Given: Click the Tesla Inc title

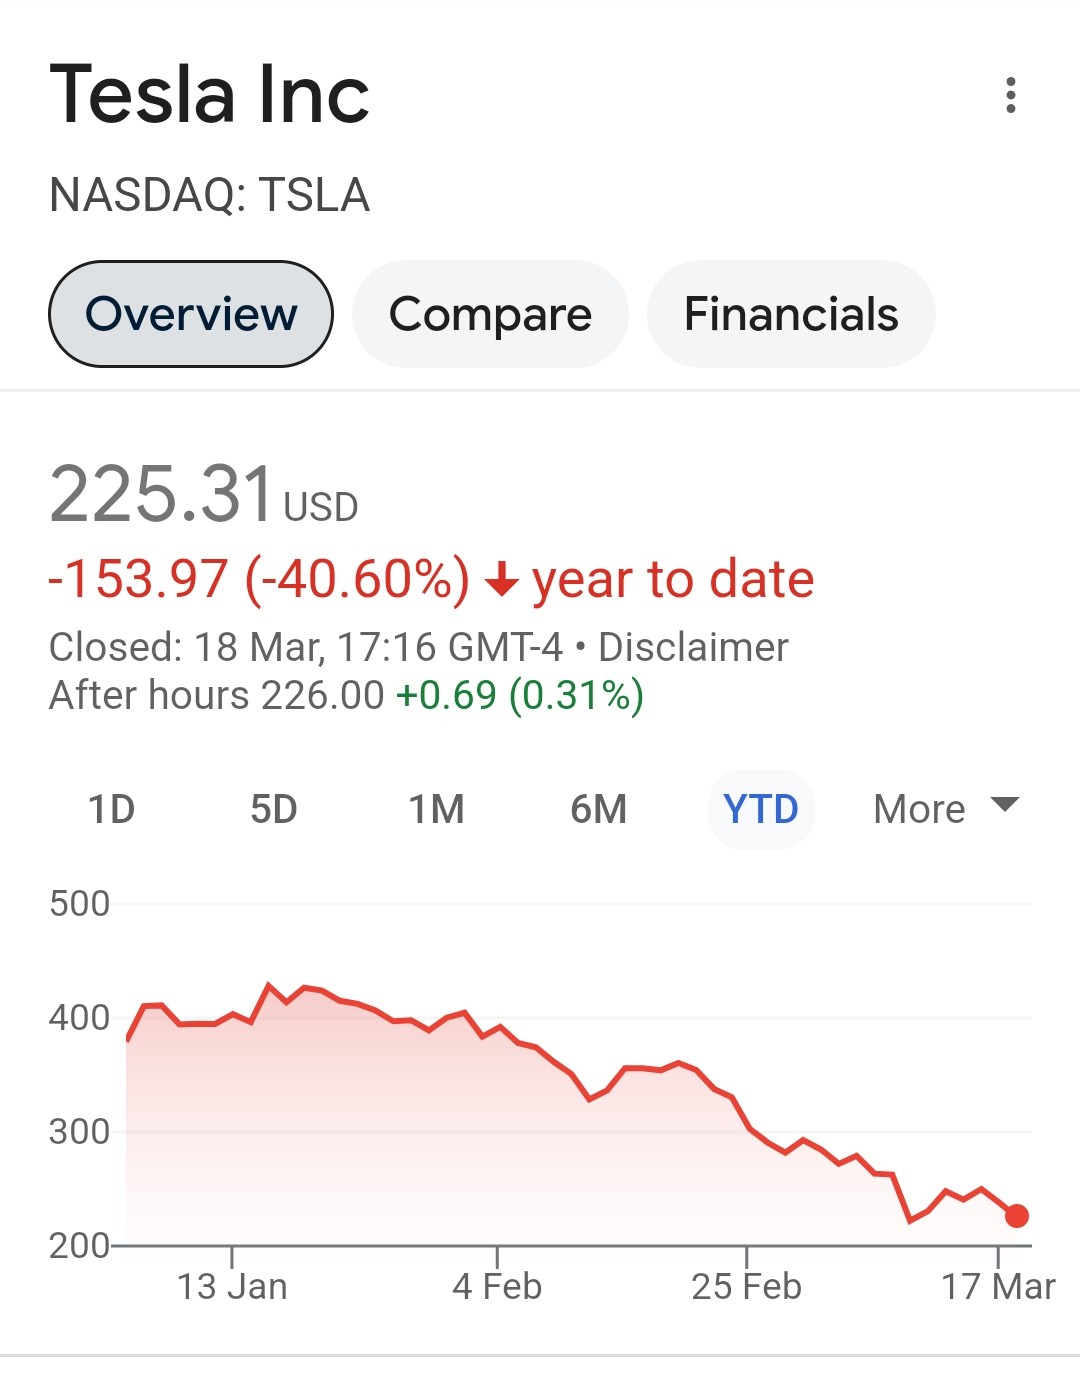Looking at the screenshot, I should pos(210,95).
